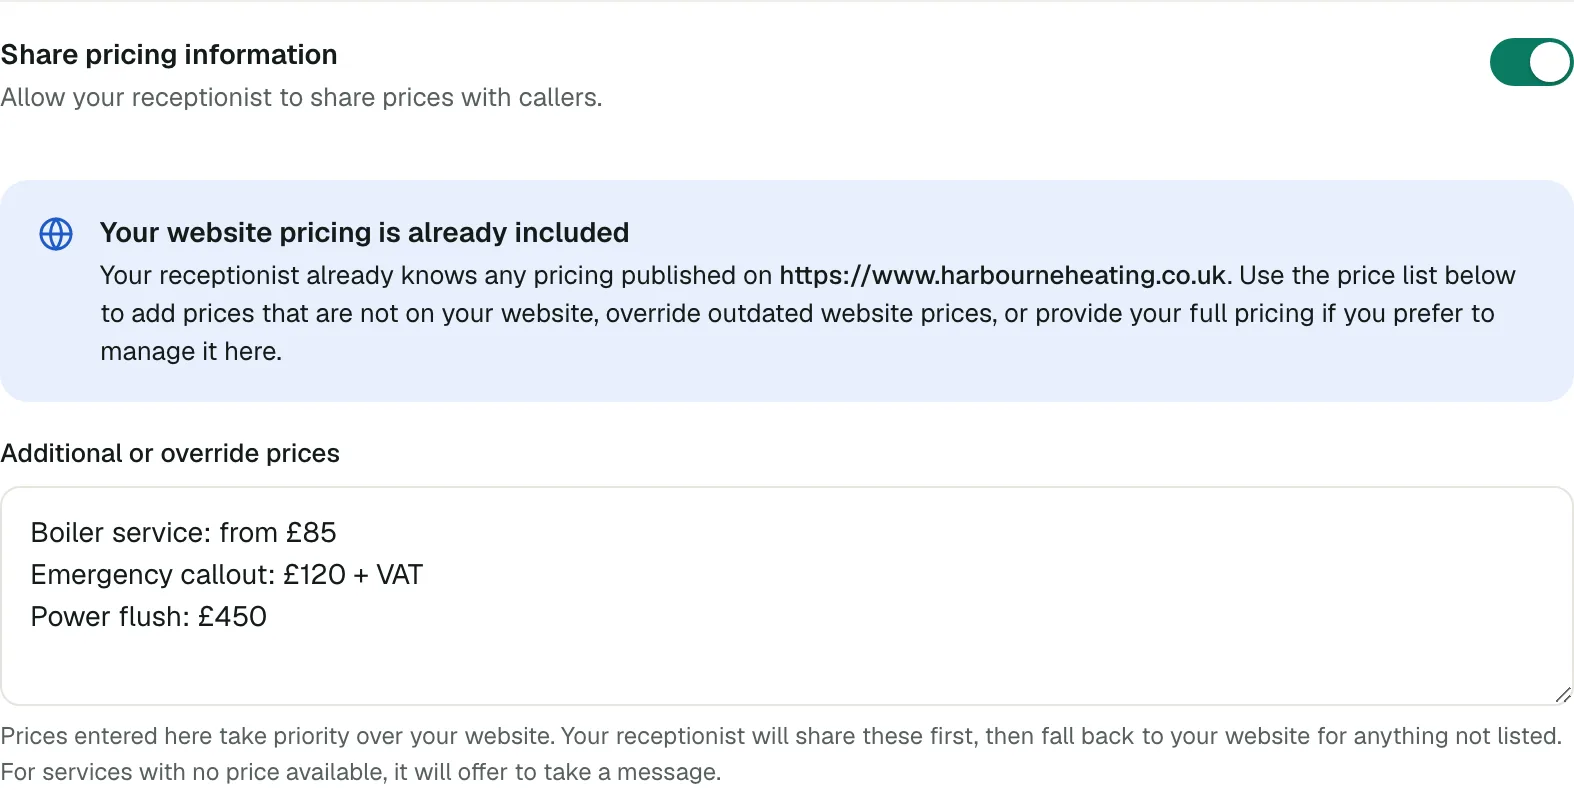
Task: Click 'Allow your receptionist to share prices' description
Action: [301, 98]
